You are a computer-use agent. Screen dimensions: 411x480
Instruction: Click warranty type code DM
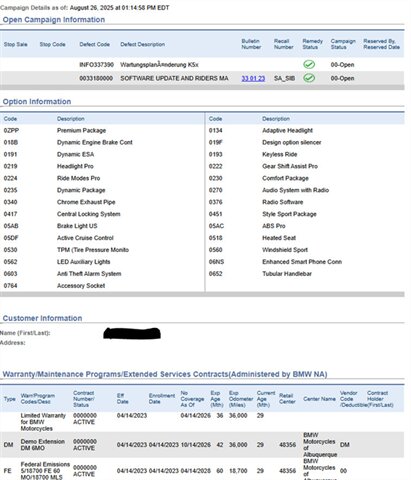tap(8, 445)
